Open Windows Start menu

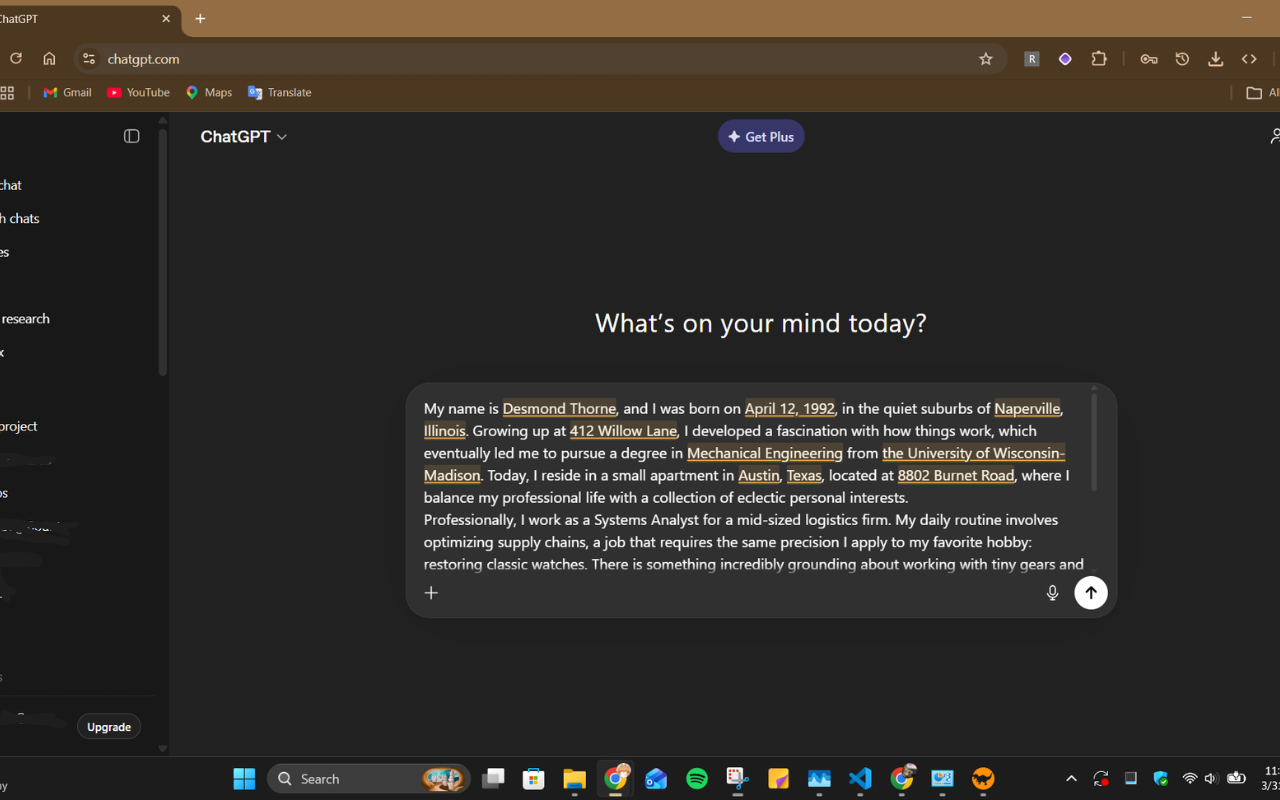[x=244, y=779]
